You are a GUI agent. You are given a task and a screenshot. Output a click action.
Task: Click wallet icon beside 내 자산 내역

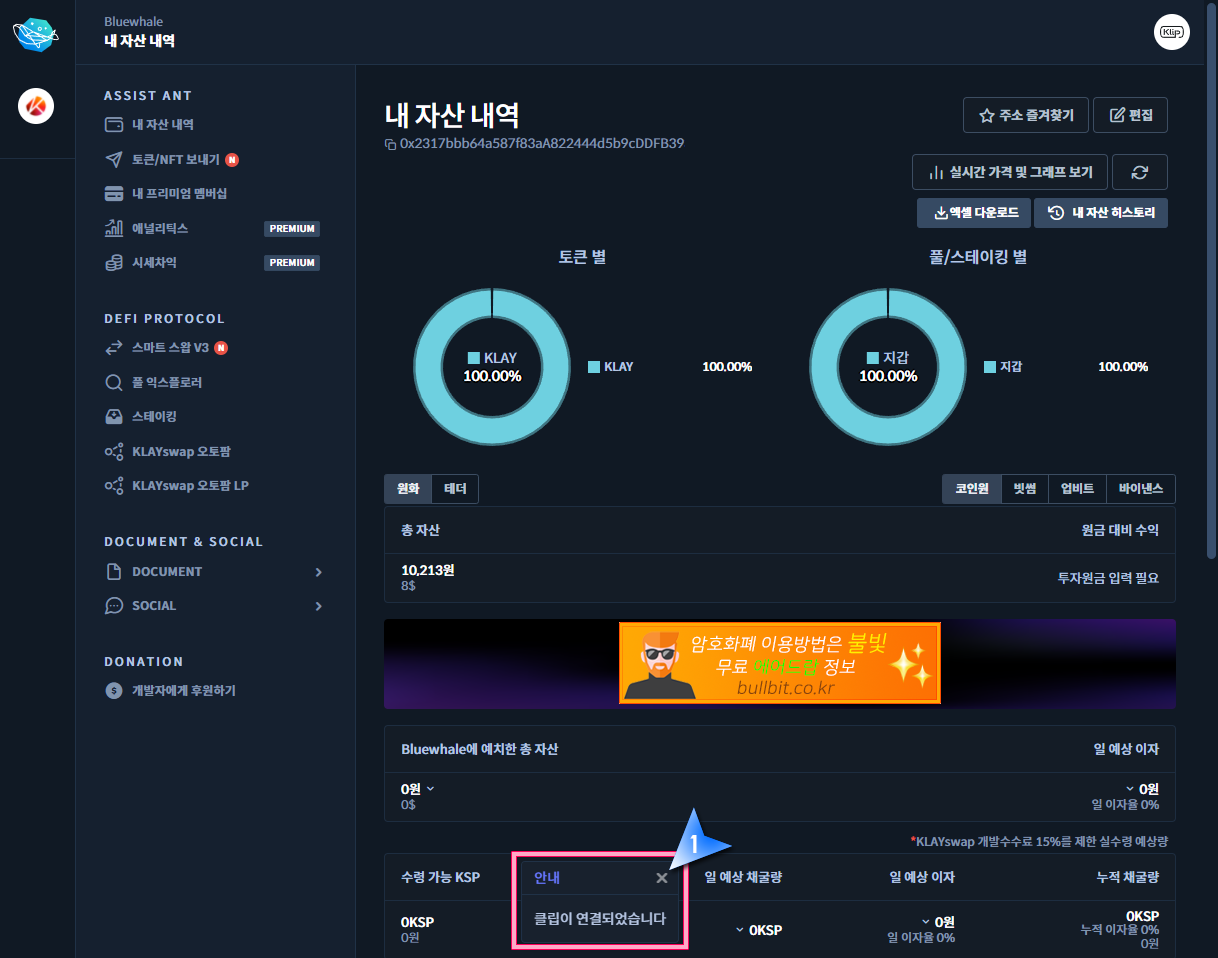pyautogui.click(x=114, y=125)
